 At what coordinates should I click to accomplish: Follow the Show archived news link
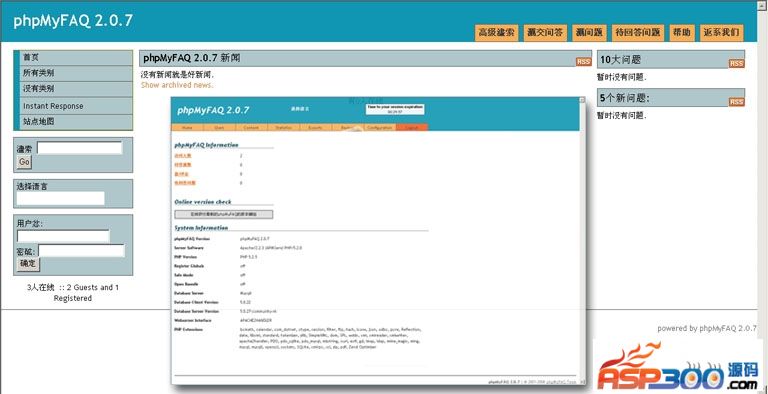coord(177,85)
